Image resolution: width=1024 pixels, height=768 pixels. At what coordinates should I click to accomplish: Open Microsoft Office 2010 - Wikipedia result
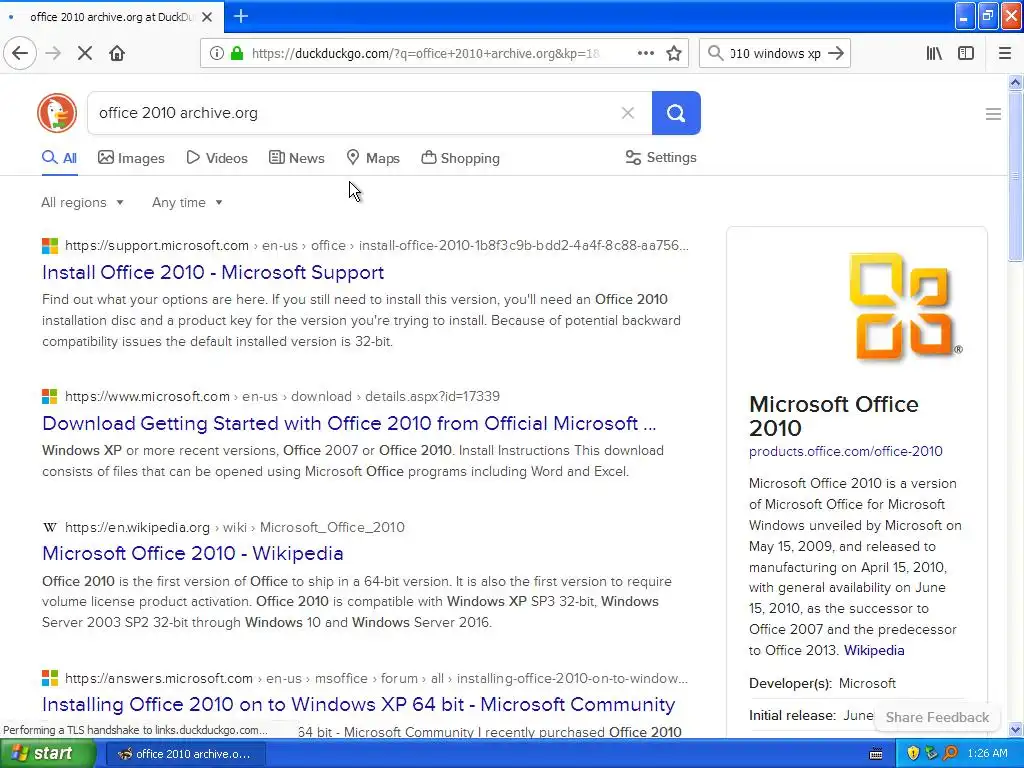click(193, 553)
